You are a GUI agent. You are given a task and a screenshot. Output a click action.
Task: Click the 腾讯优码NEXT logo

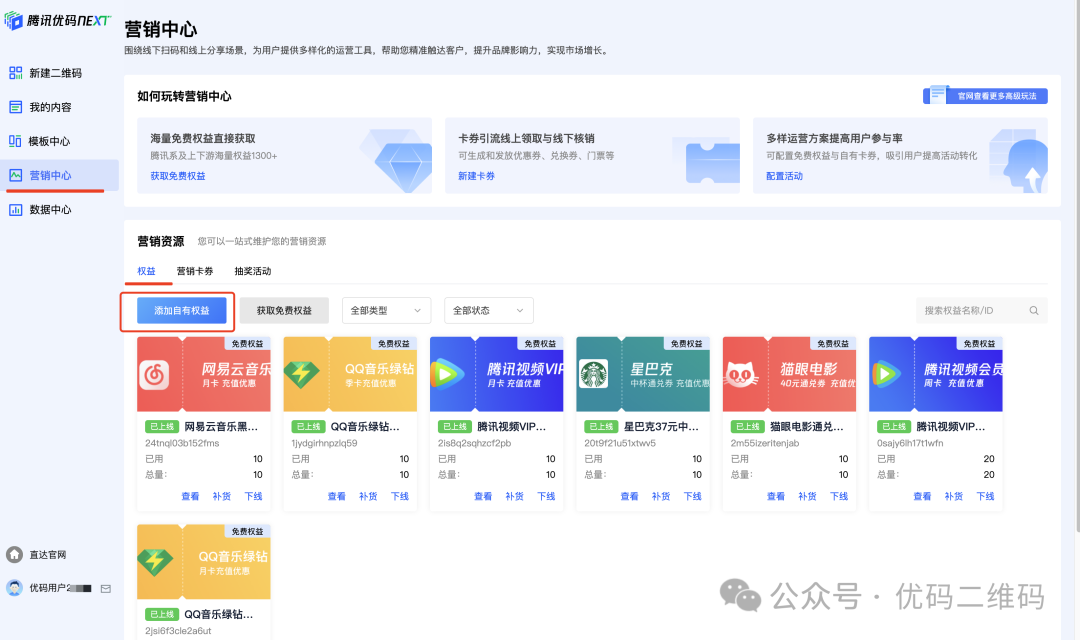(57, 21)
